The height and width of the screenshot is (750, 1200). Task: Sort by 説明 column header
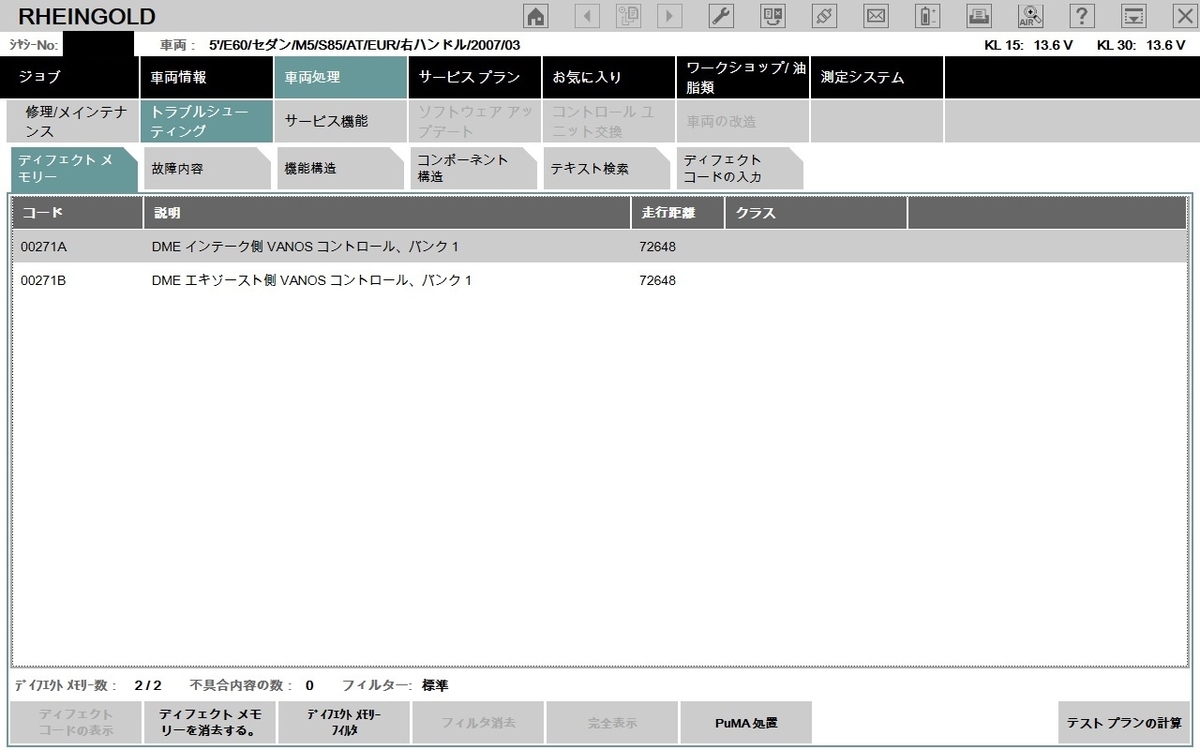point(388,213)
